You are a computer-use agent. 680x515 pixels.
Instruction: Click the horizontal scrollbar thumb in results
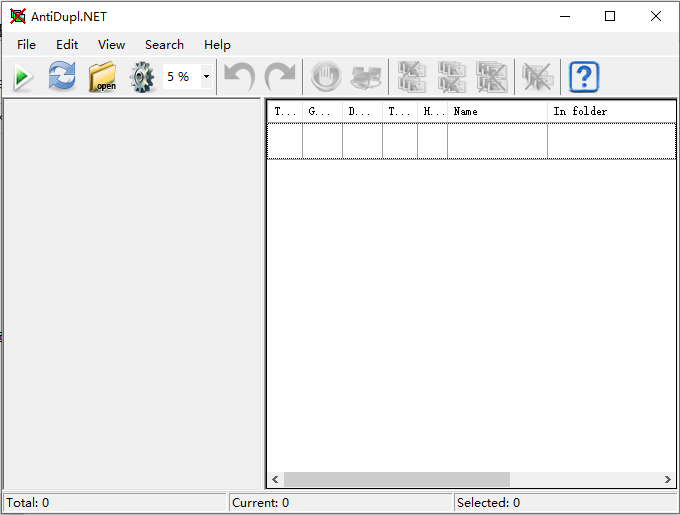[x=397, y=480]
